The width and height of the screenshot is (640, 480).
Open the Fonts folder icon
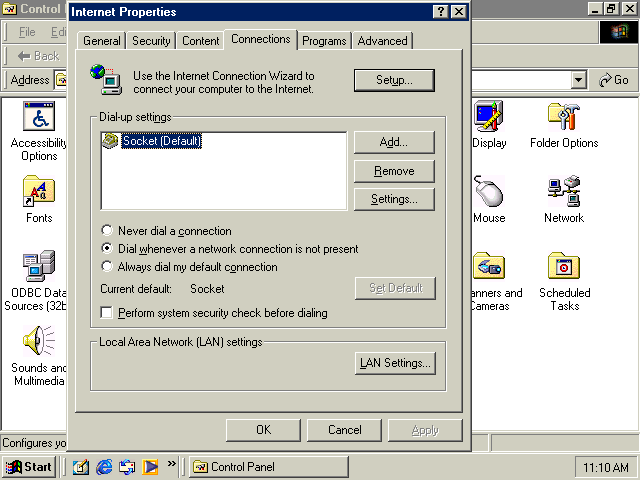tap(39, 191)
